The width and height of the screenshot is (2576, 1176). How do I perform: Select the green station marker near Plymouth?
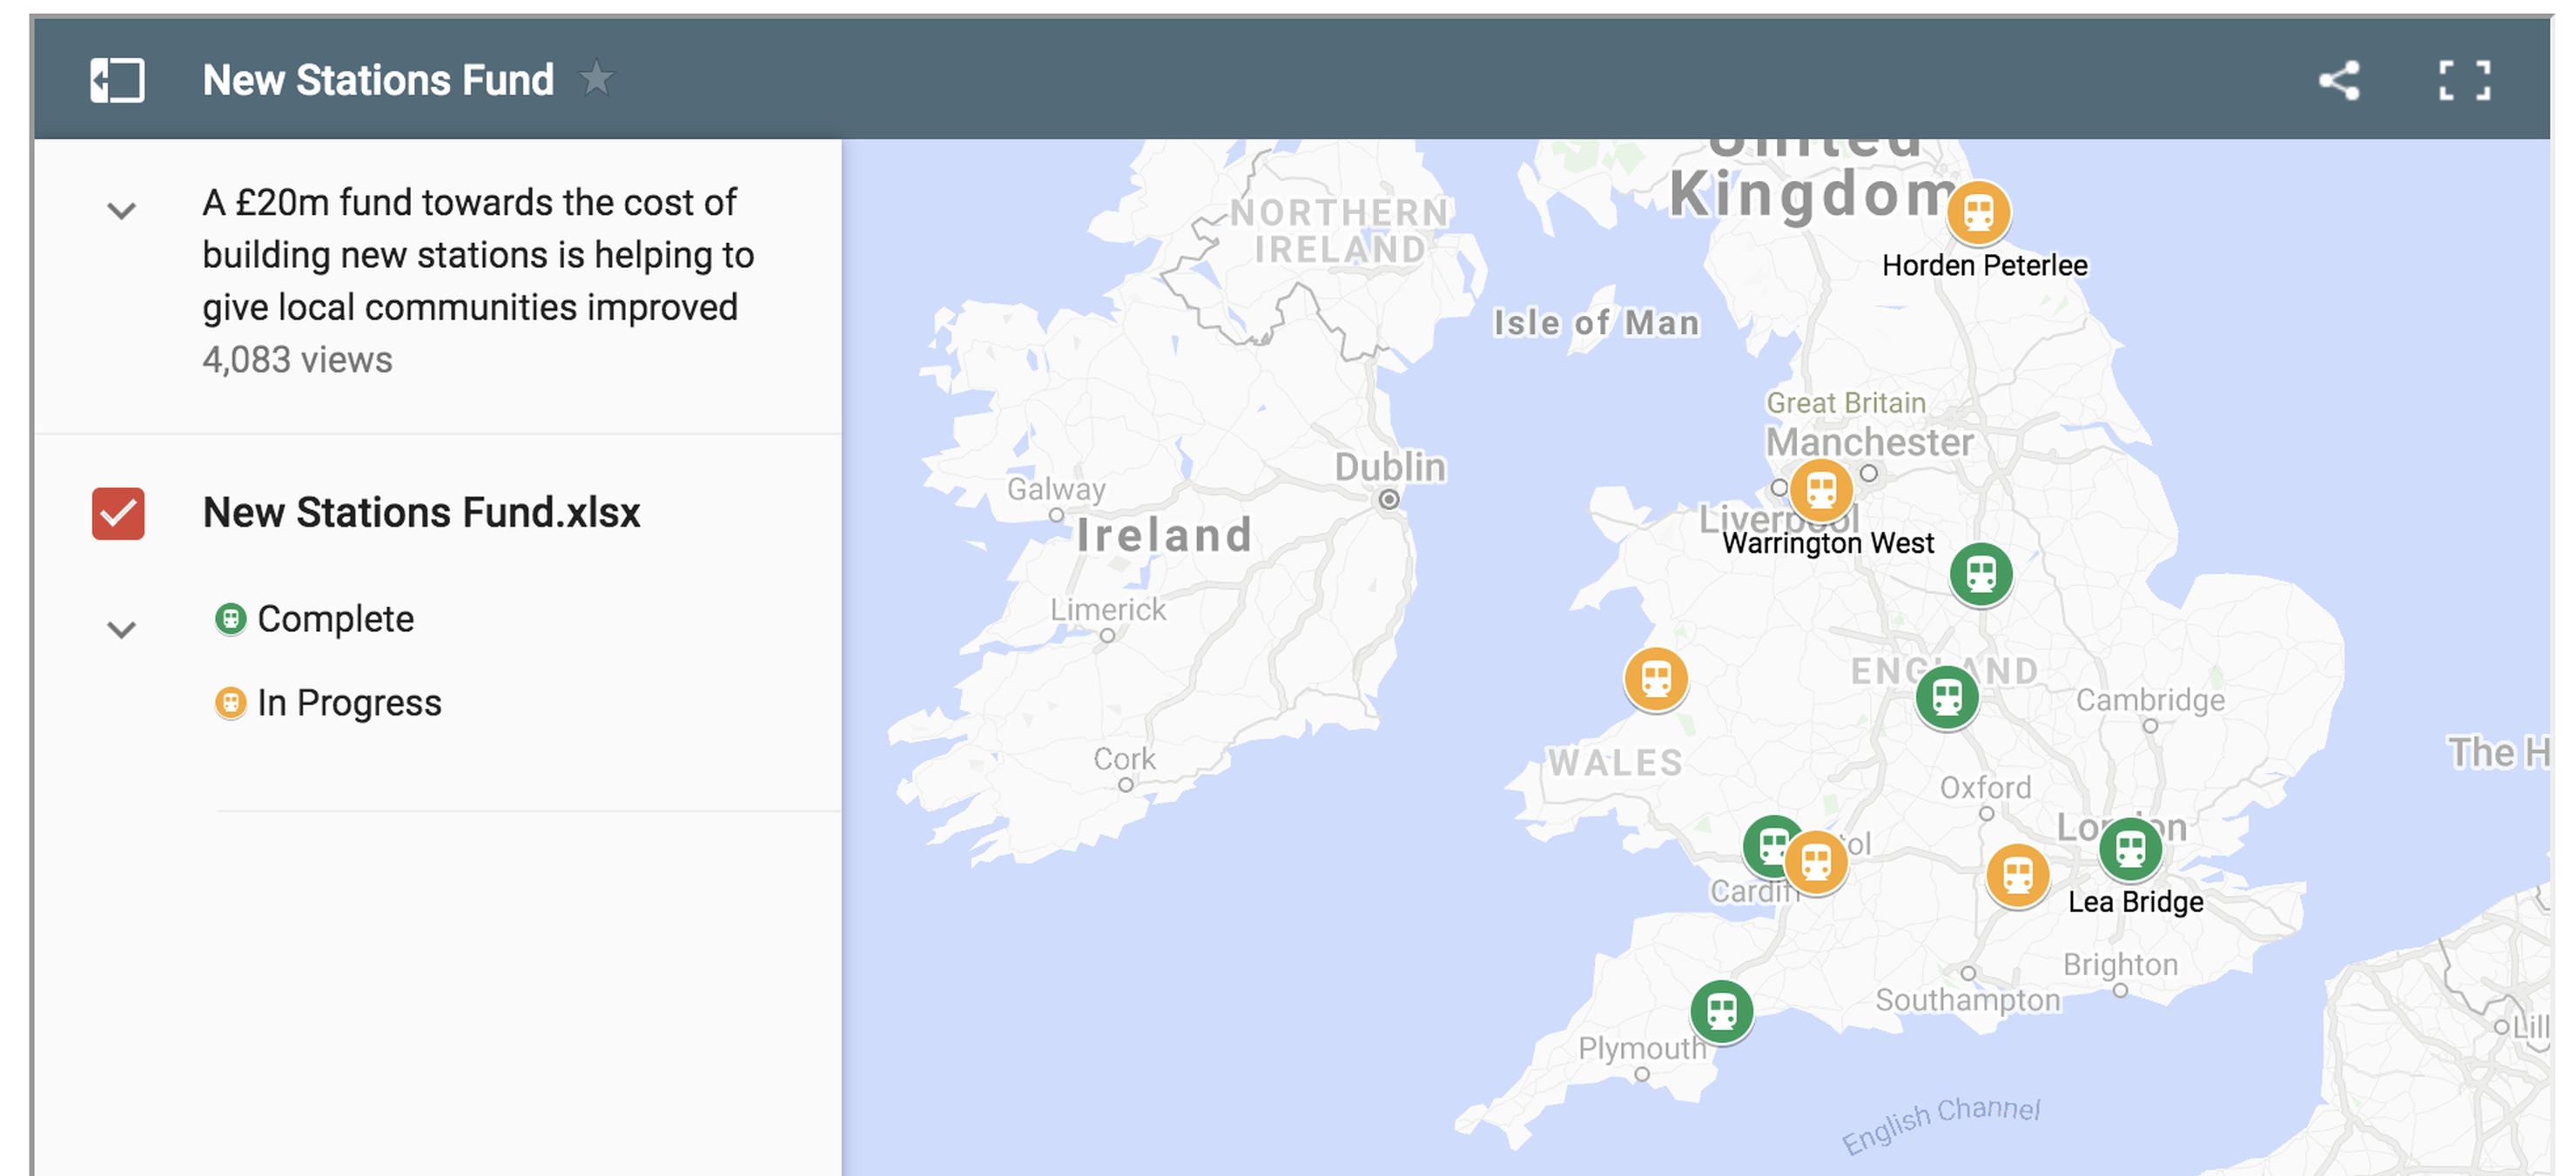tap(1721, 1012)
